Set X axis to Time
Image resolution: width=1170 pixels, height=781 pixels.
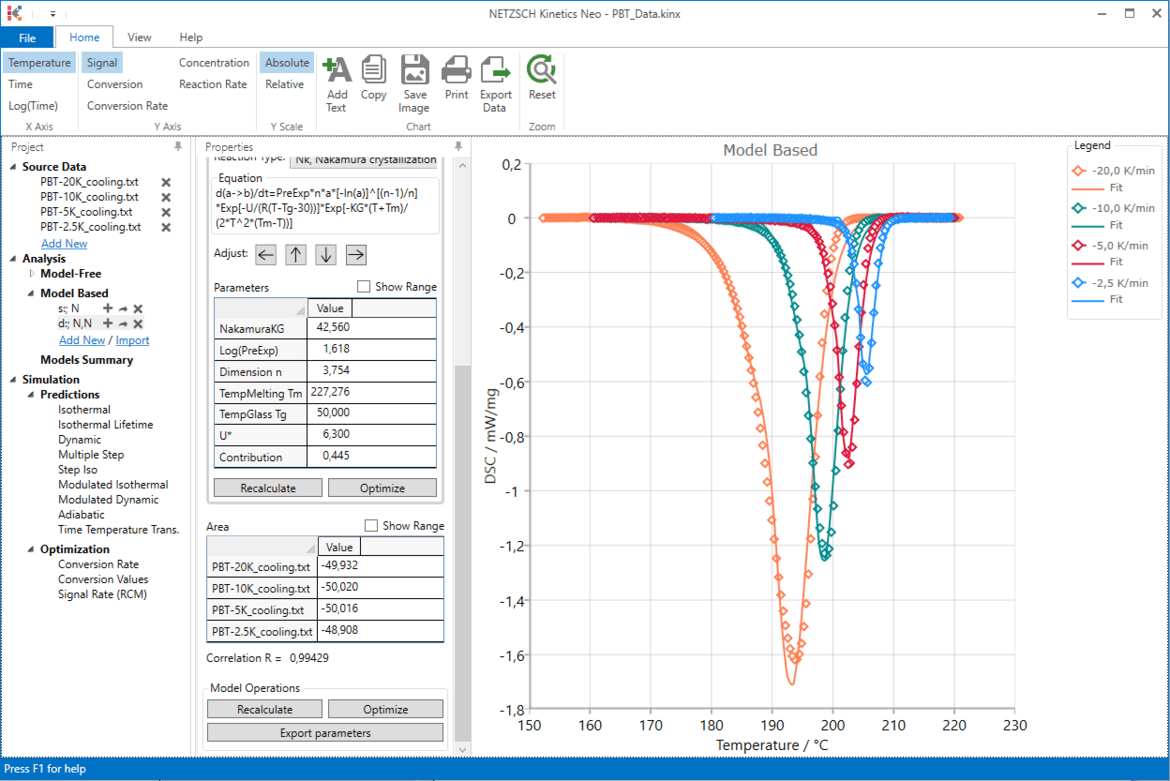[20, 84]
